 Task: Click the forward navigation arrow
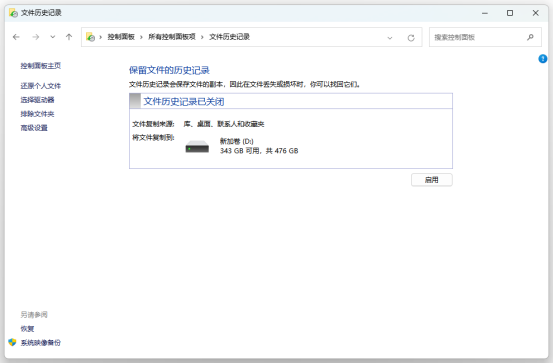(36, 37)
